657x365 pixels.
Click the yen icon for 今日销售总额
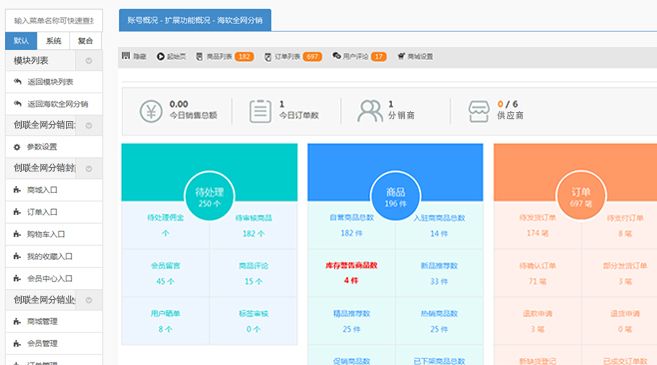coord(151,111)
